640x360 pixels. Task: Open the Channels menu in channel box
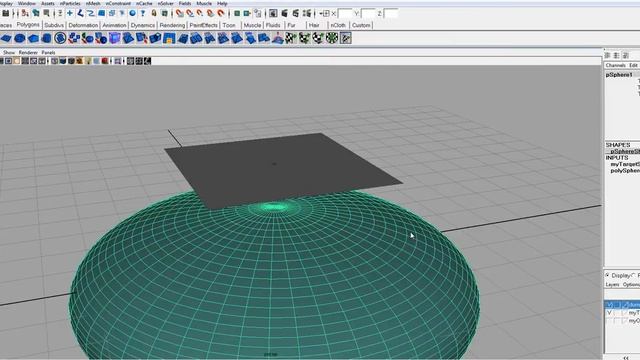616,65
